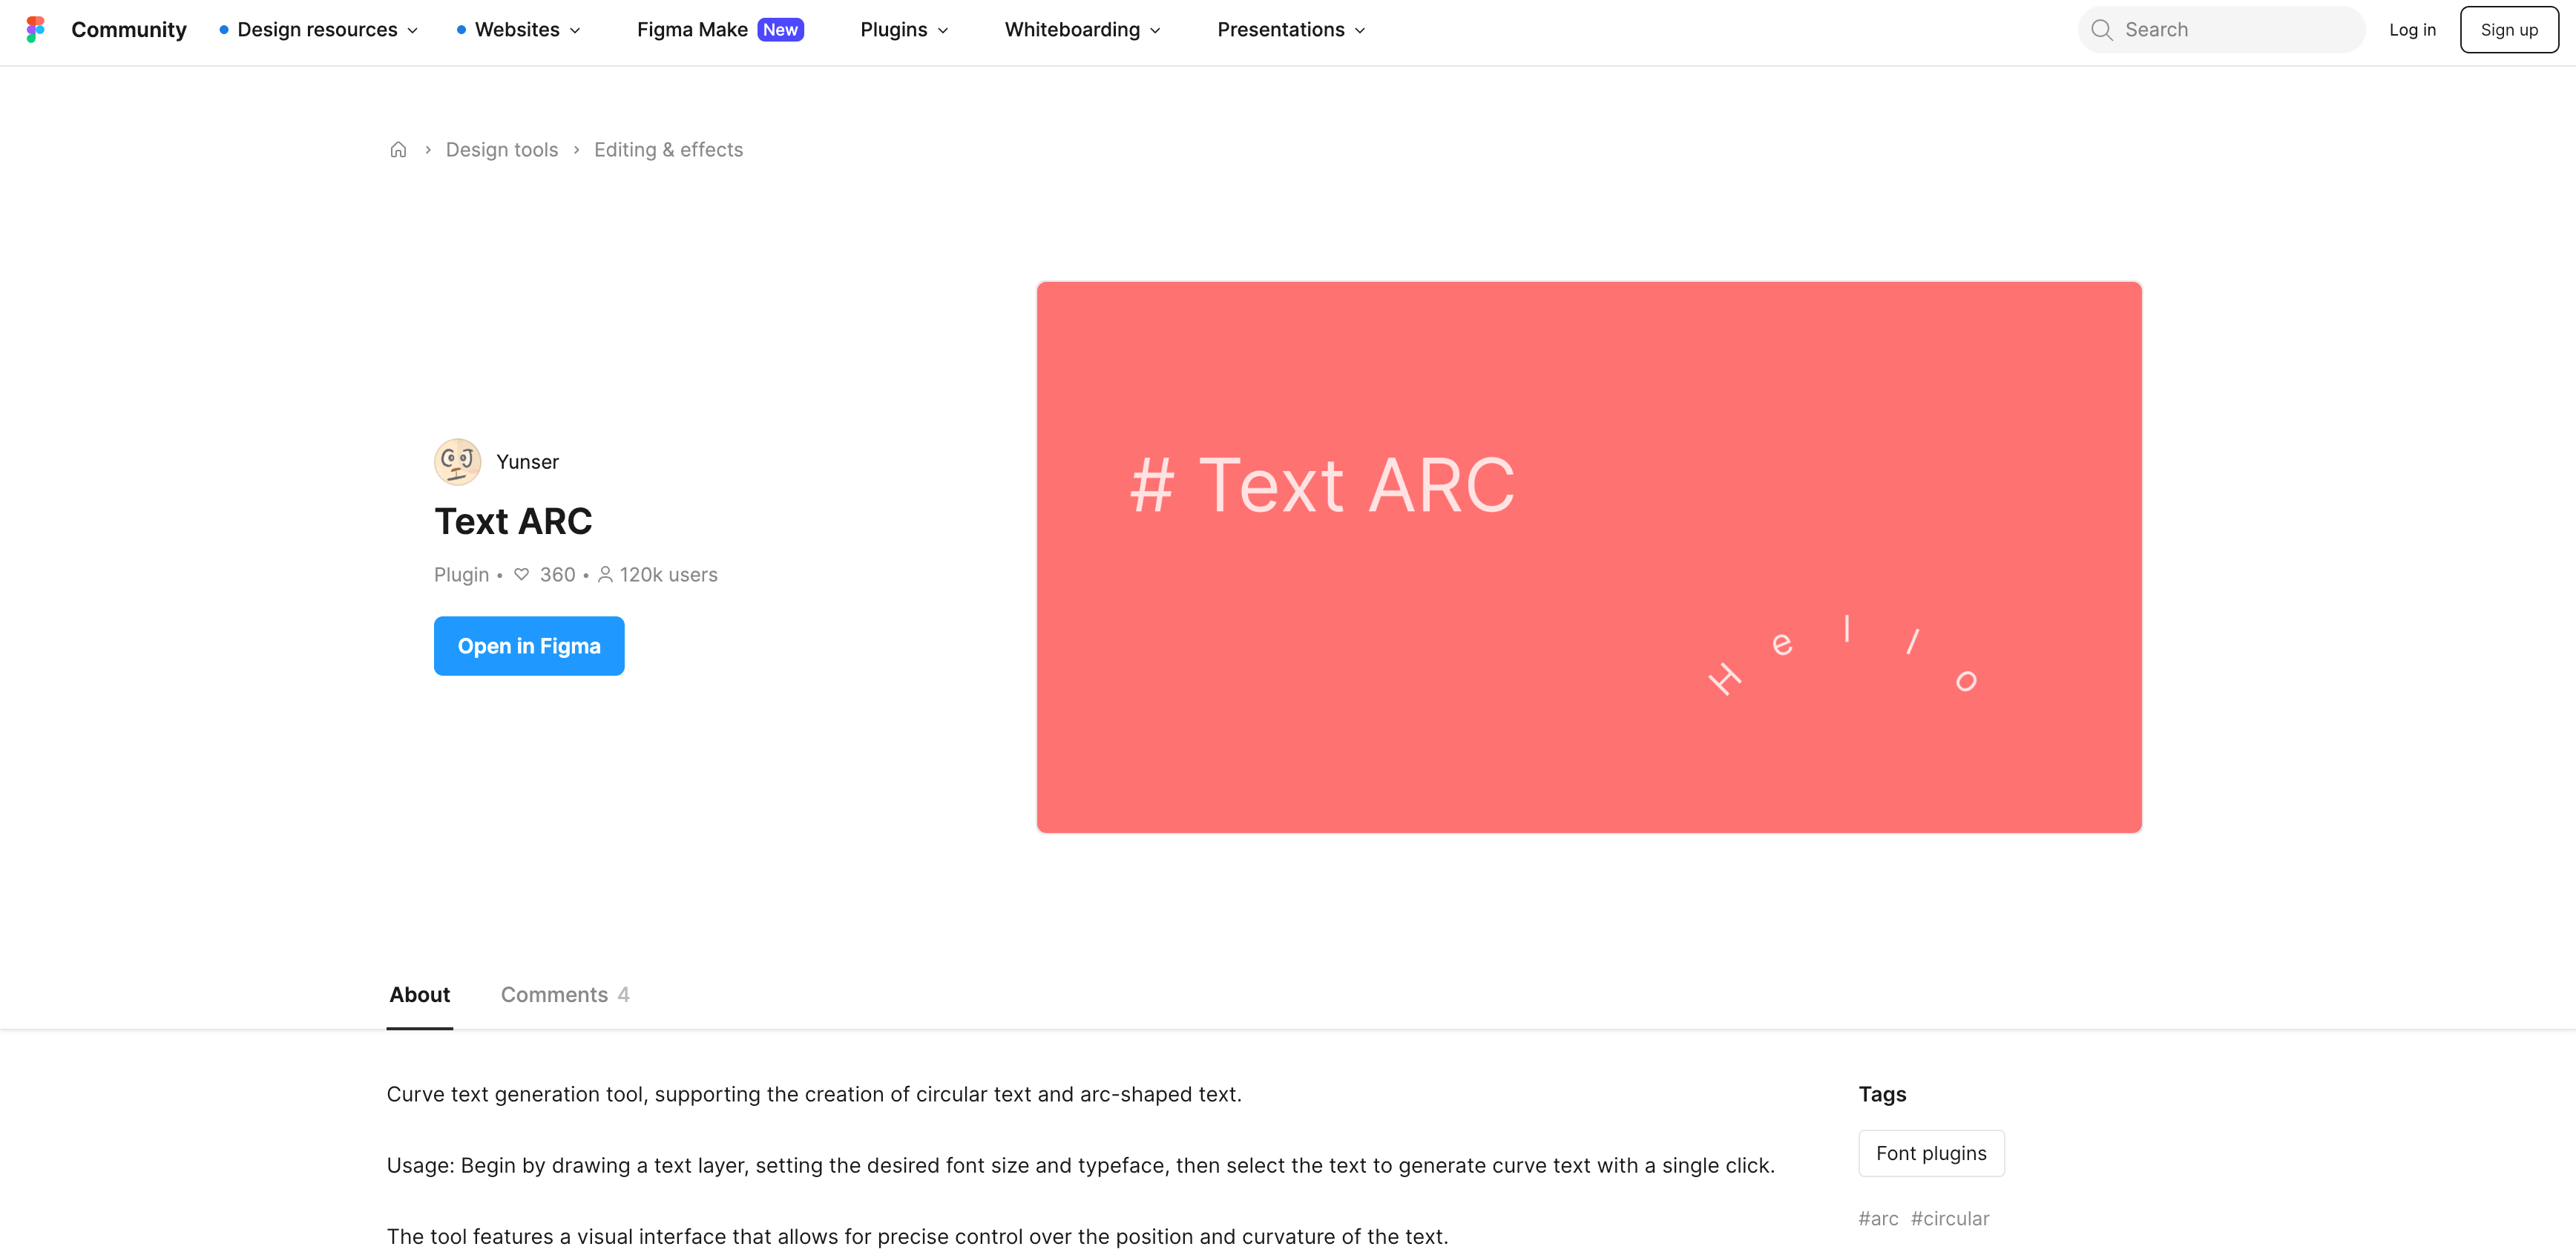Open the Editing & effects breadcrumb
Screen dimensions: 2576x1255
coord(668,150)
